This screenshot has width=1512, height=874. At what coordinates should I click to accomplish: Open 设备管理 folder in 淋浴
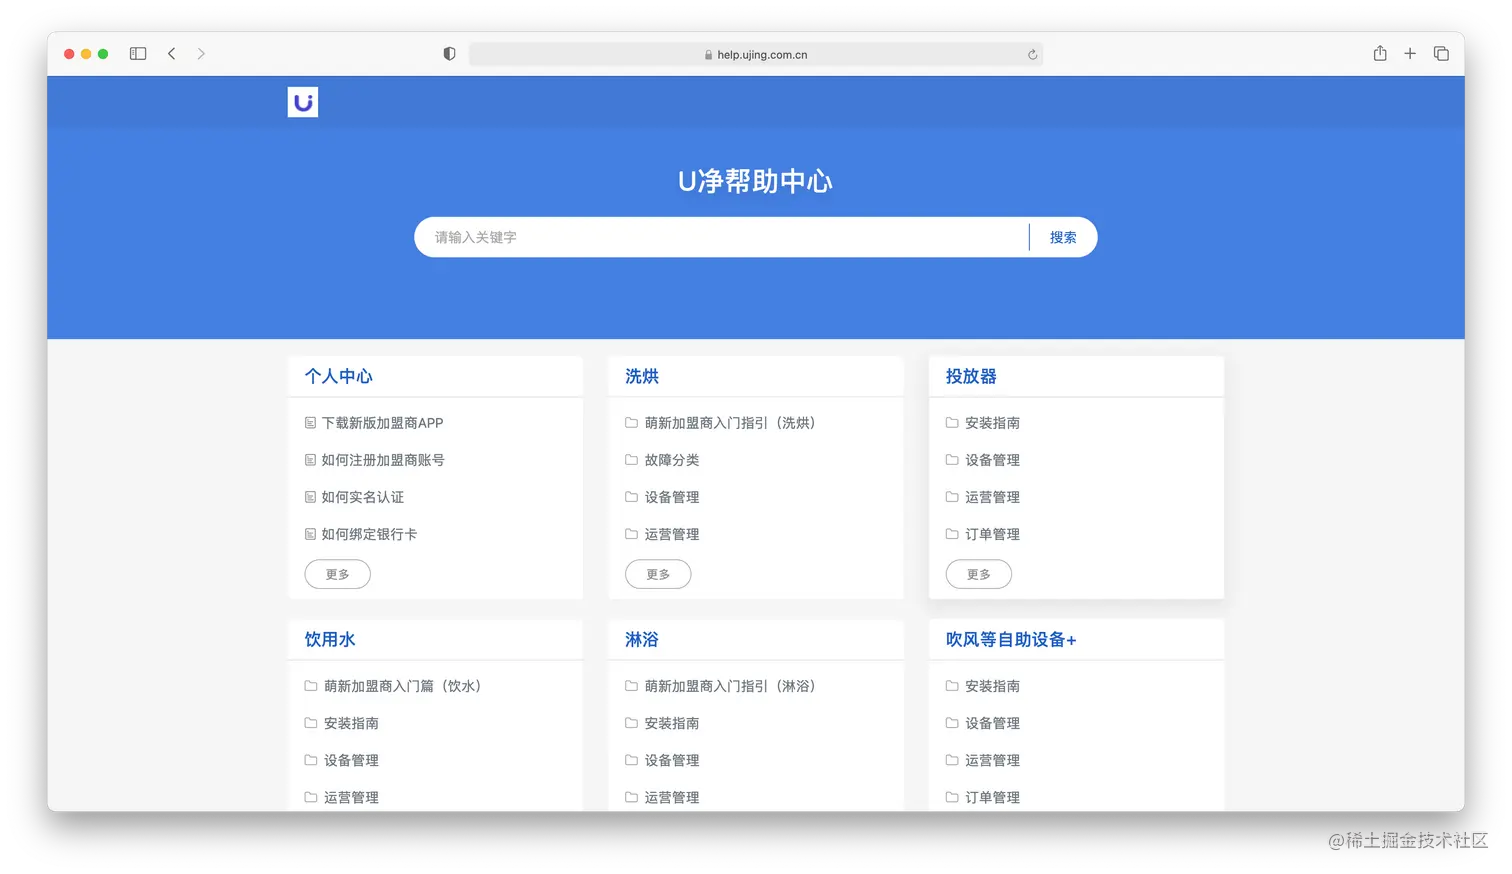tap(672, 760)
